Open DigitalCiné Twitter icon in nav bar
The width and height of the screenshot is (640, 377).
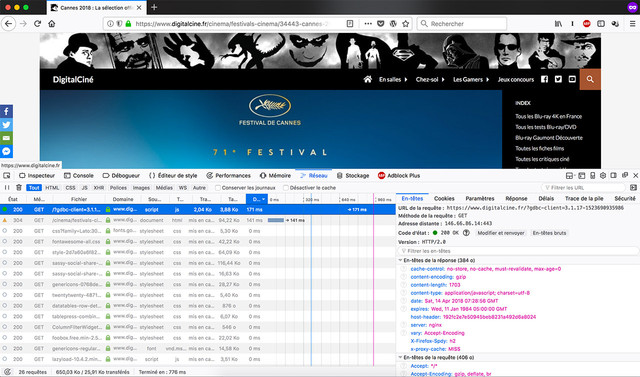(558, 79)
